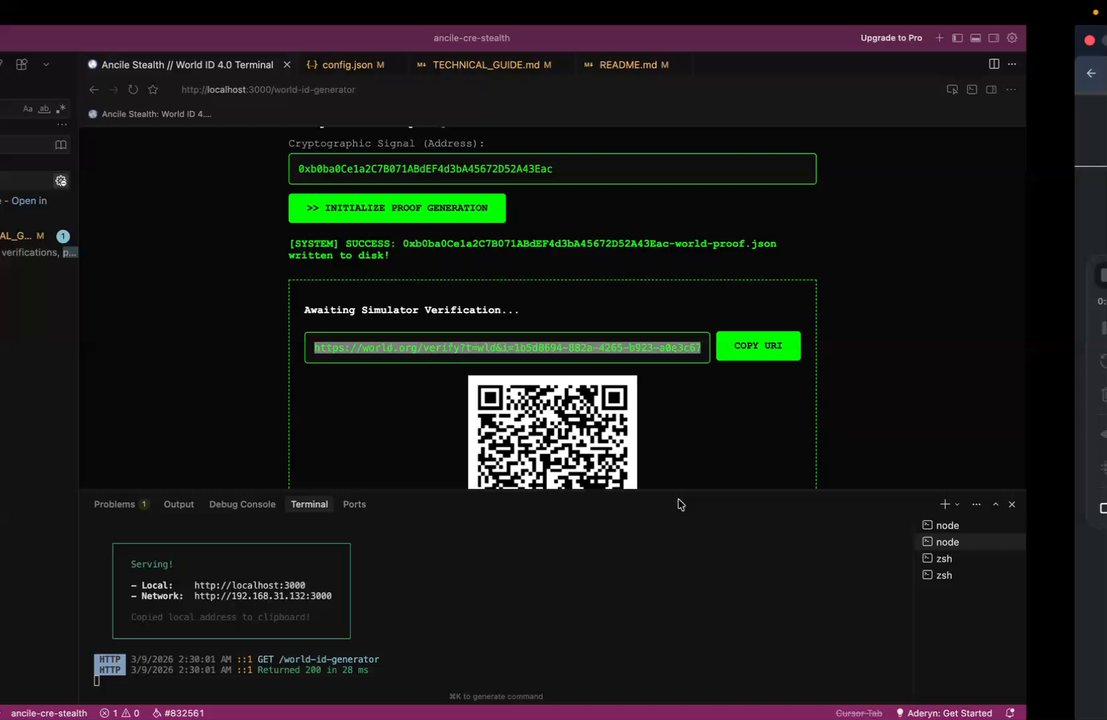Click the side-panel icon in the browser toolbar
Image resolution: width=1107 pixels, height=720 pixels.
point(991,90)
